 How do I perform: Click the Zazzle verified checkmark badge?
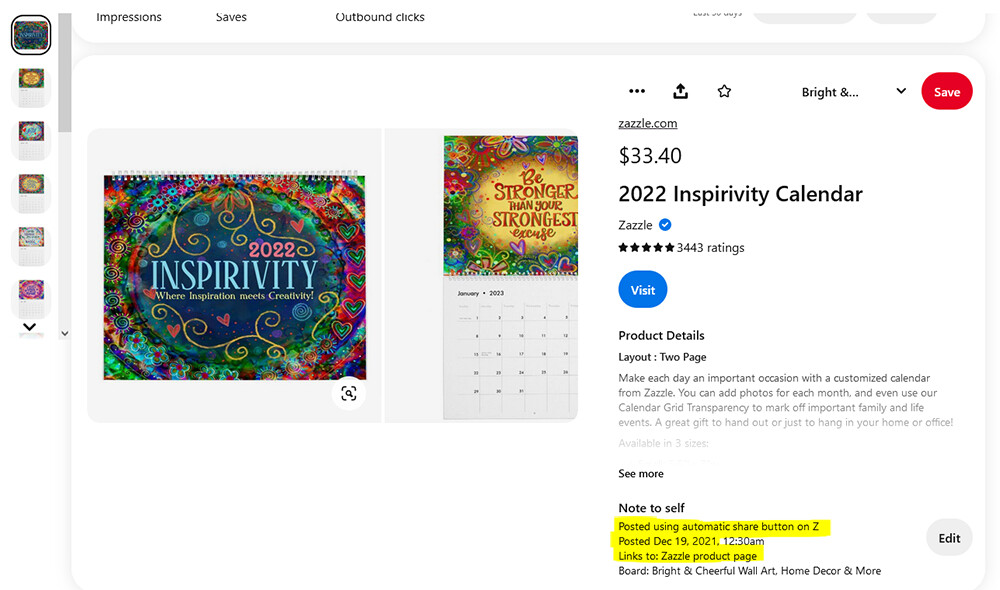click(x=665, y=225)
